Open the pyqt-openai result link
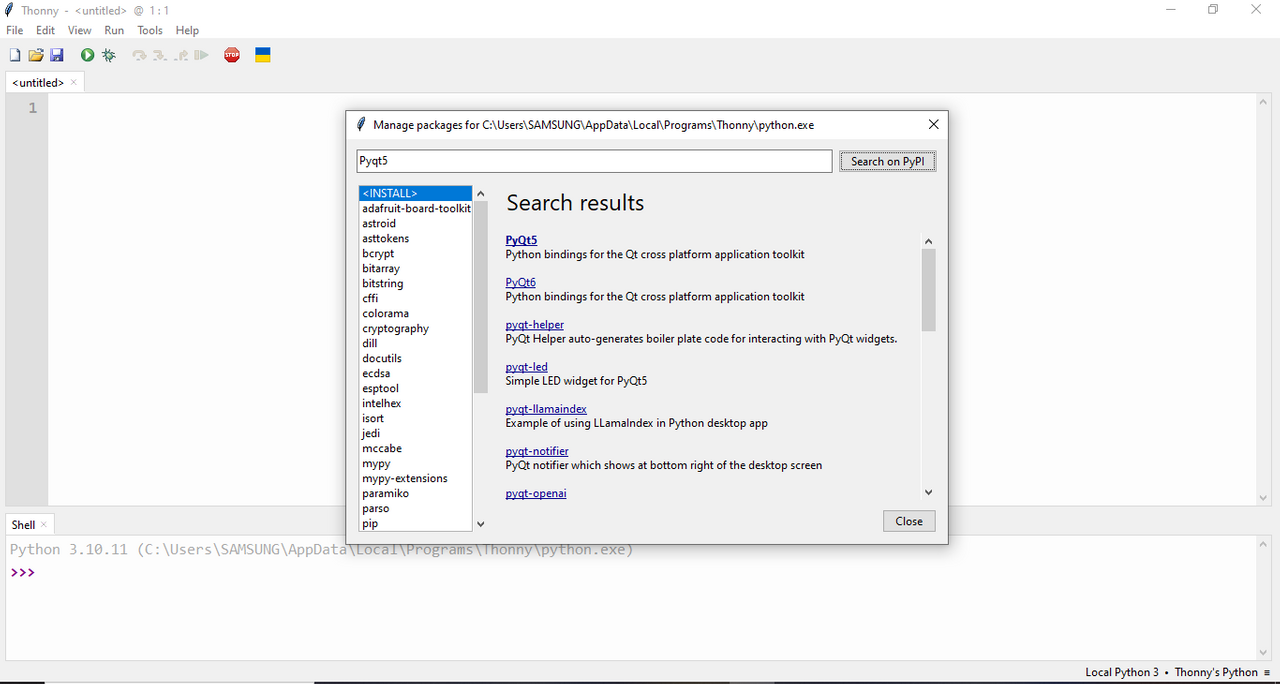Viewport: 1280px width, 684px height. coord(536,493)
